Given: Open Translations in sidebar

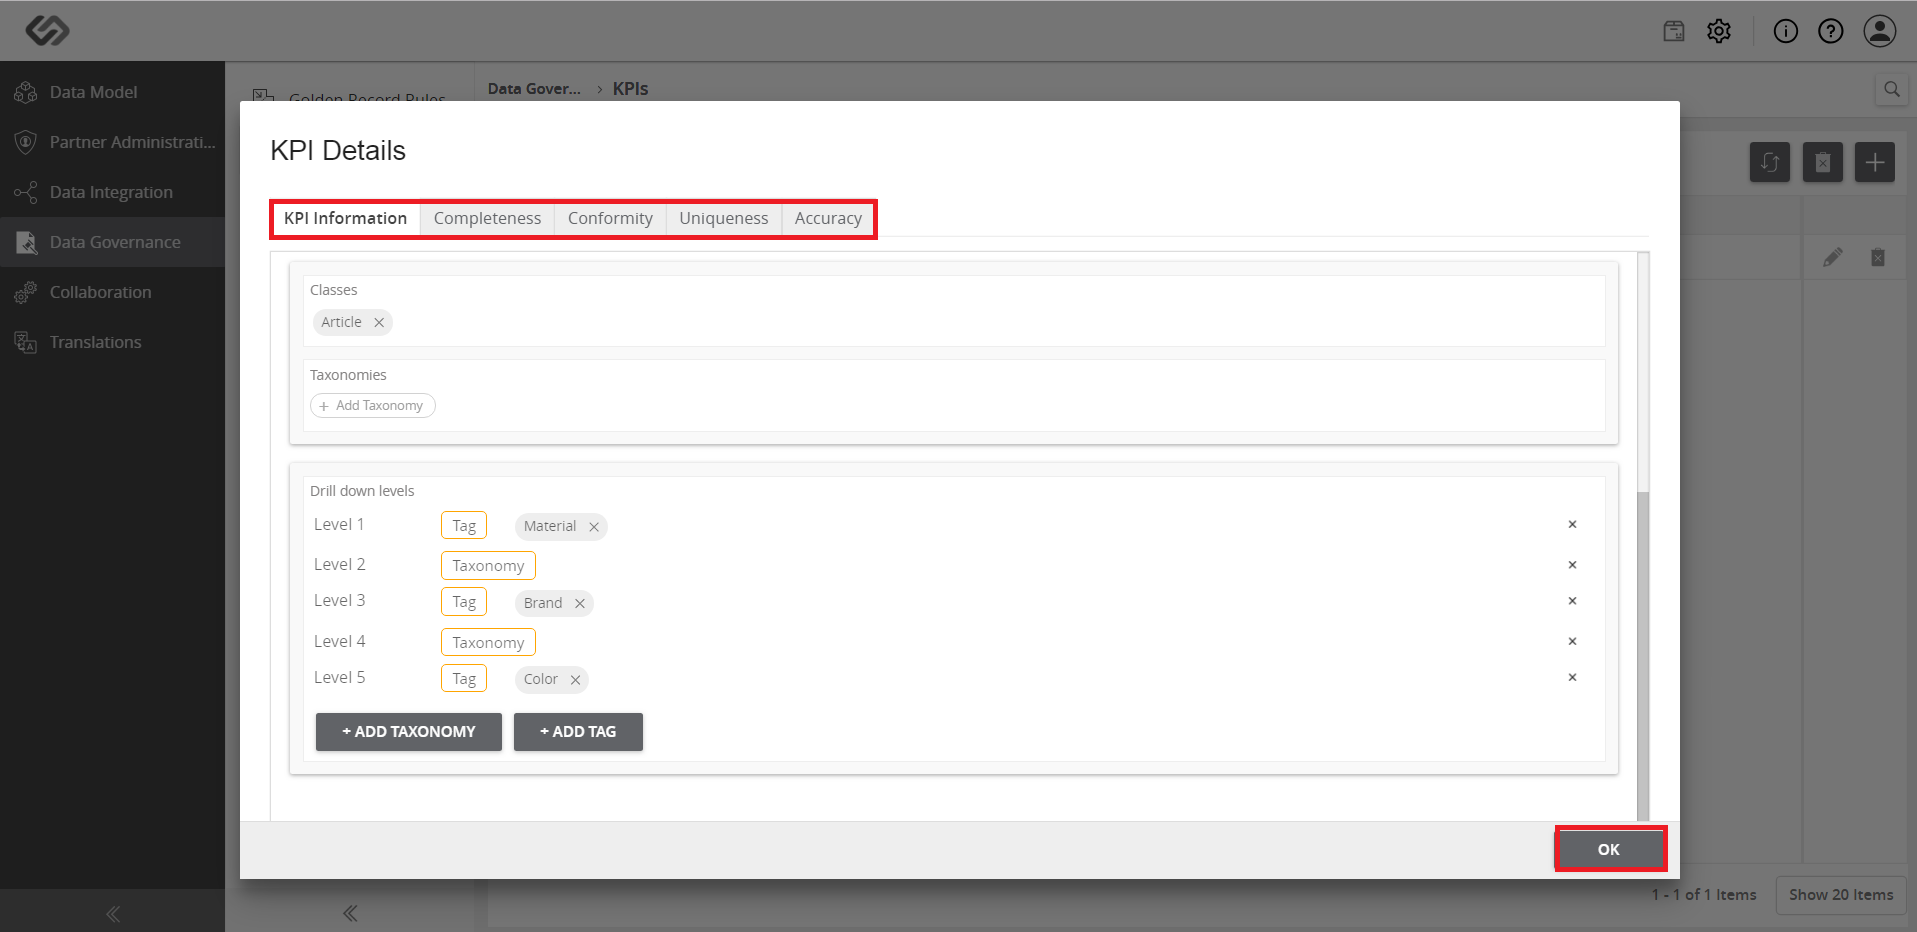Looking at the screenshot, I should pos(112,342).
